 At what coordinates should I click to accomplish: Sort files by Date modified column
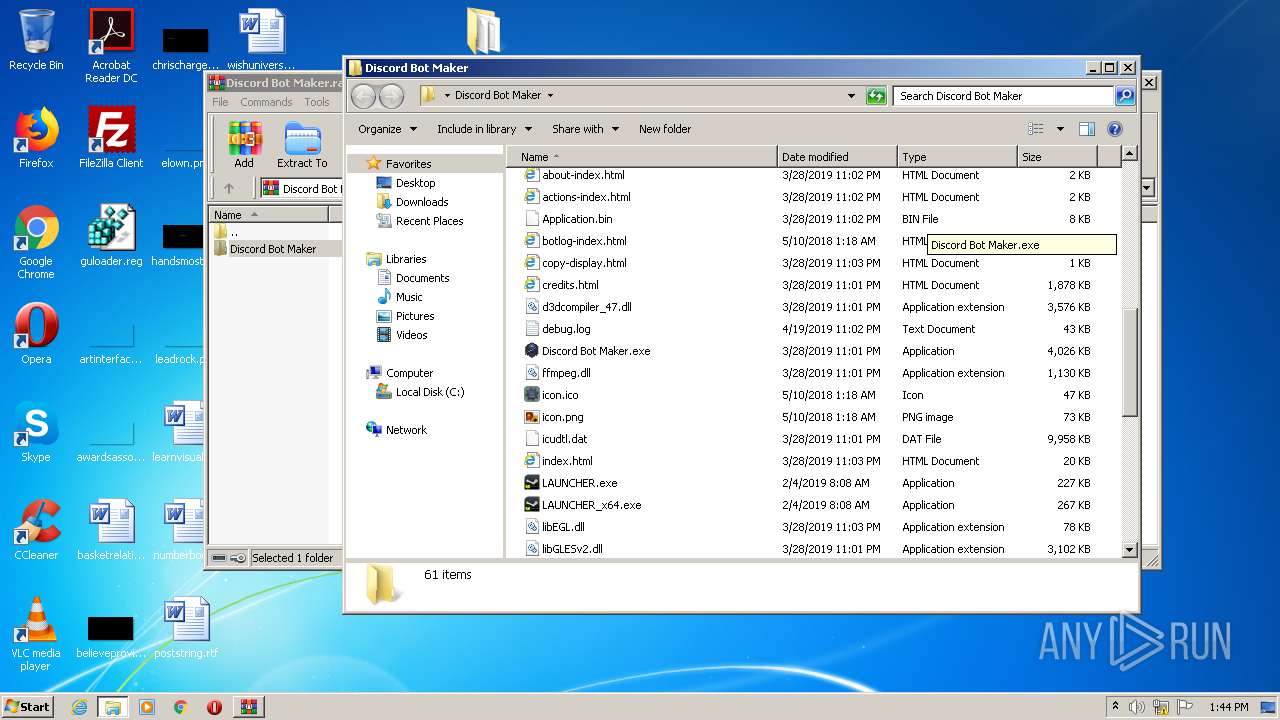(x=837, y=157)
